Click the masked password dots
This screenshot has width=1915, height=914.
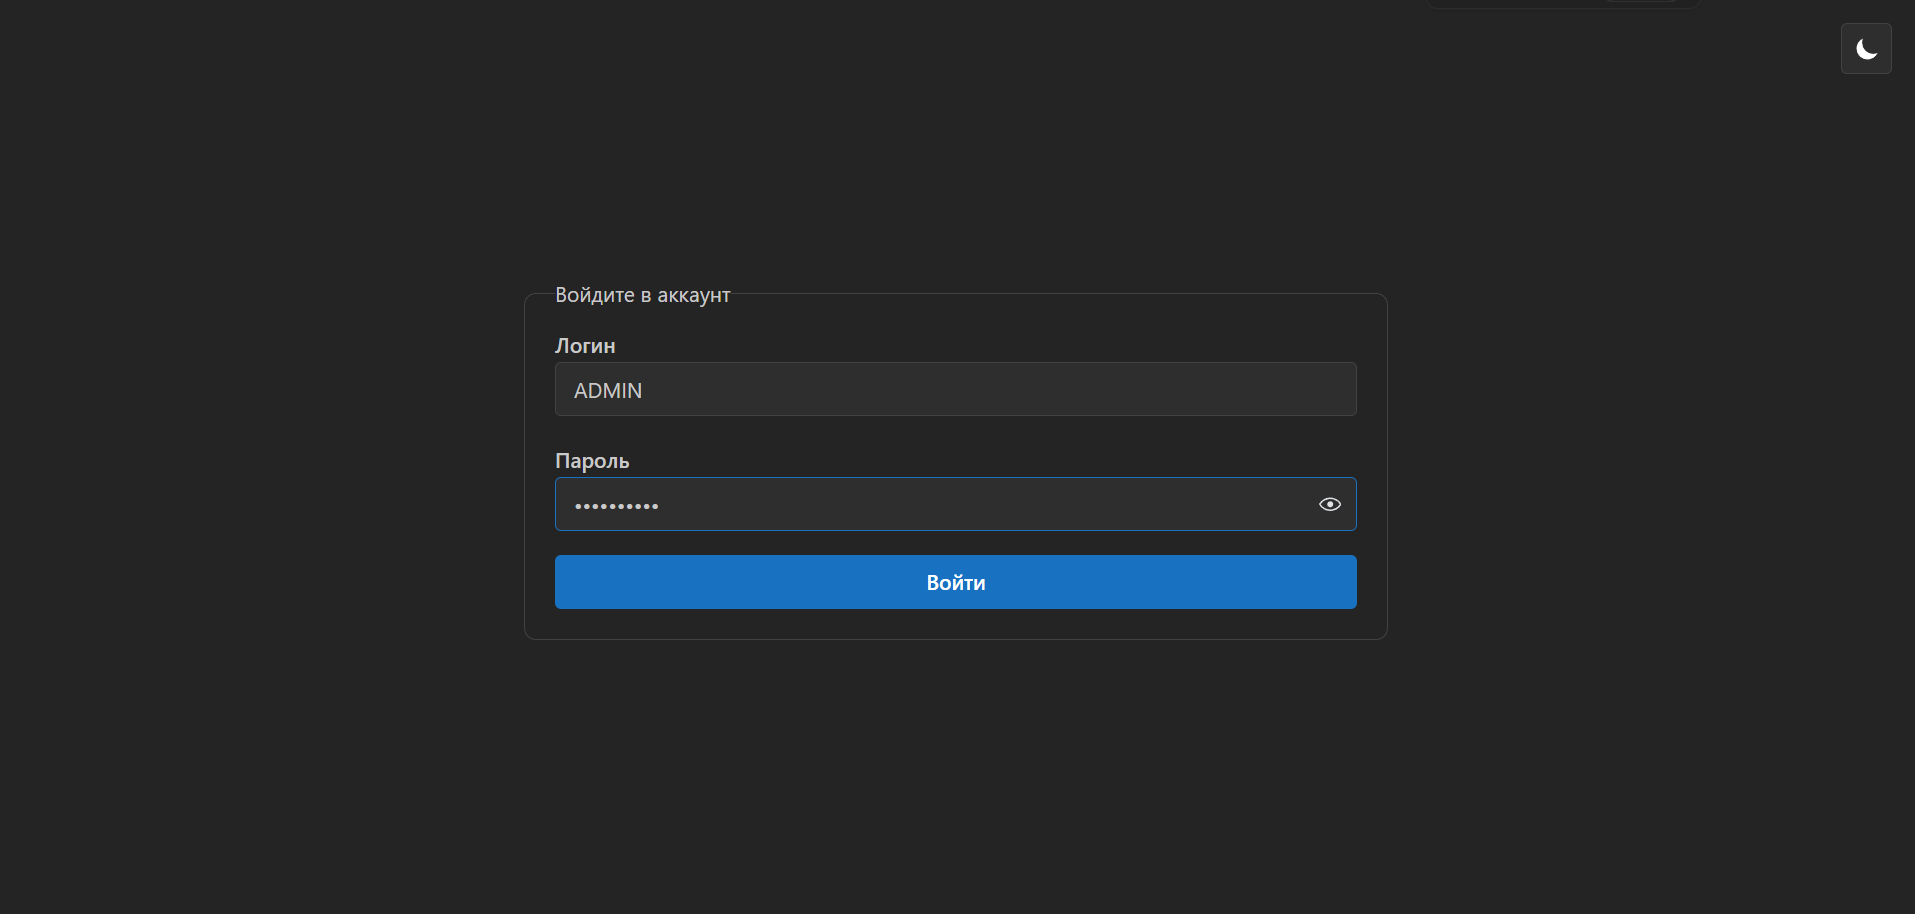point(616,506)
